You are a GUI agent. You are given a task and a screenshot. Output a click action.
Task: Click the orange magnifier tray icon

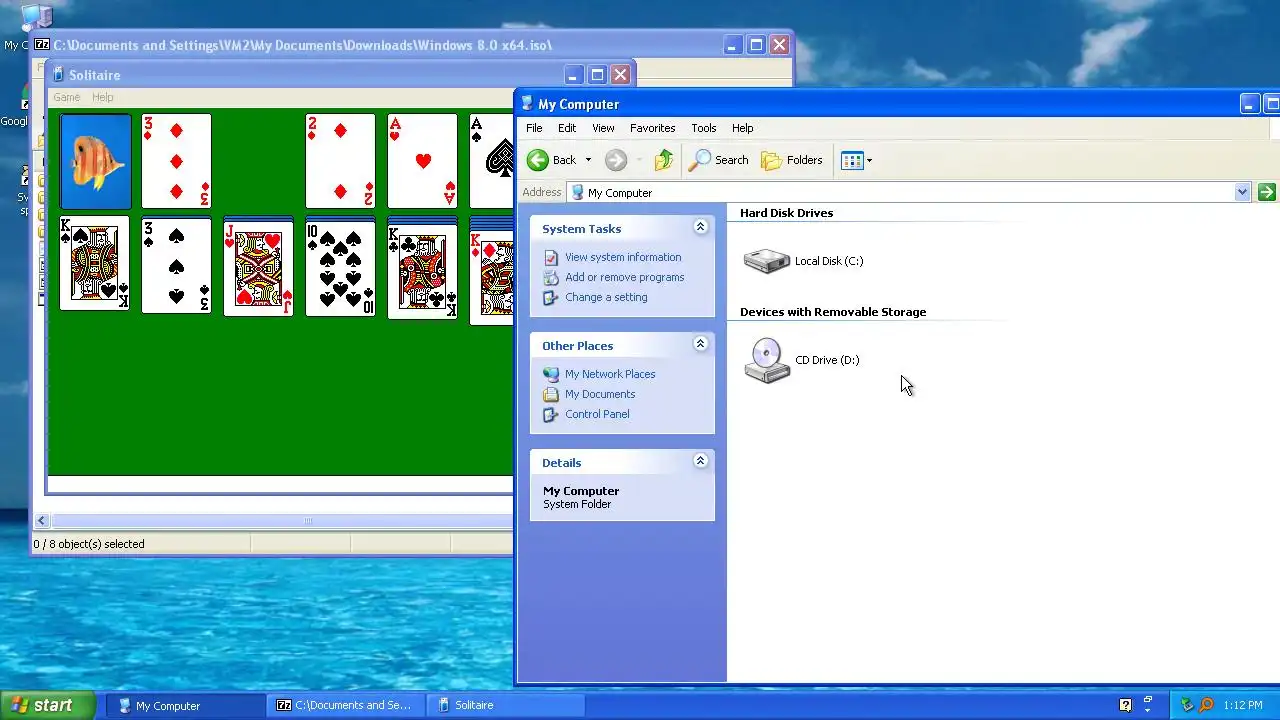(x=1207, y=705)
